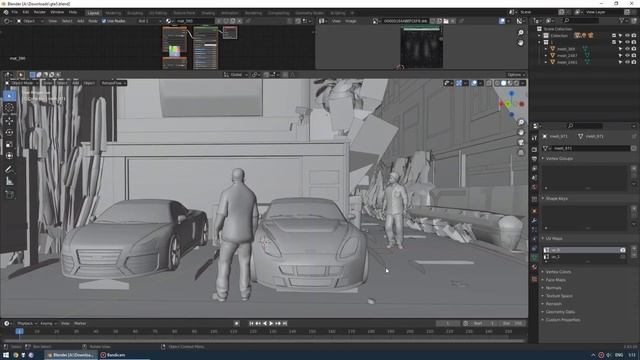Toggle visibility eye of Collection row
The width and height of the screenshot is (640, 360).
point(627,36)
